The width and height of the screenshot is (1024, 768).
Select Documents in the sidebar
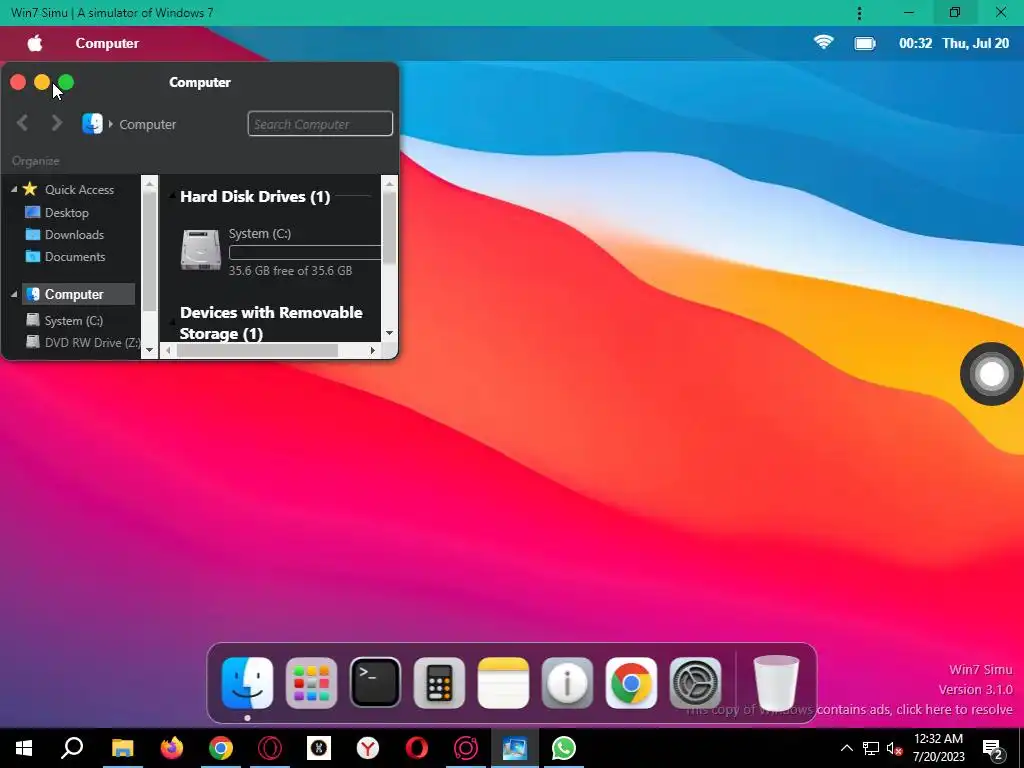tap(75, 257)
